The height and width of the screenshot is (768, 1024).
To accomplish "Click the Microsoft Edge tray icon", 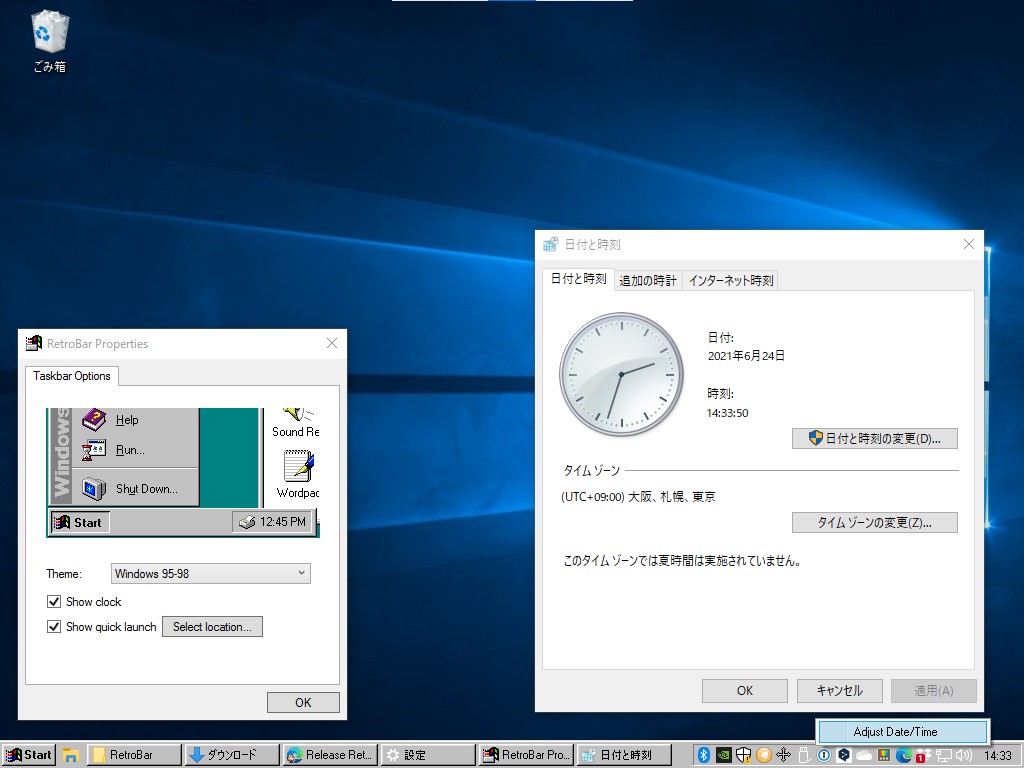I will click(904, 756).
